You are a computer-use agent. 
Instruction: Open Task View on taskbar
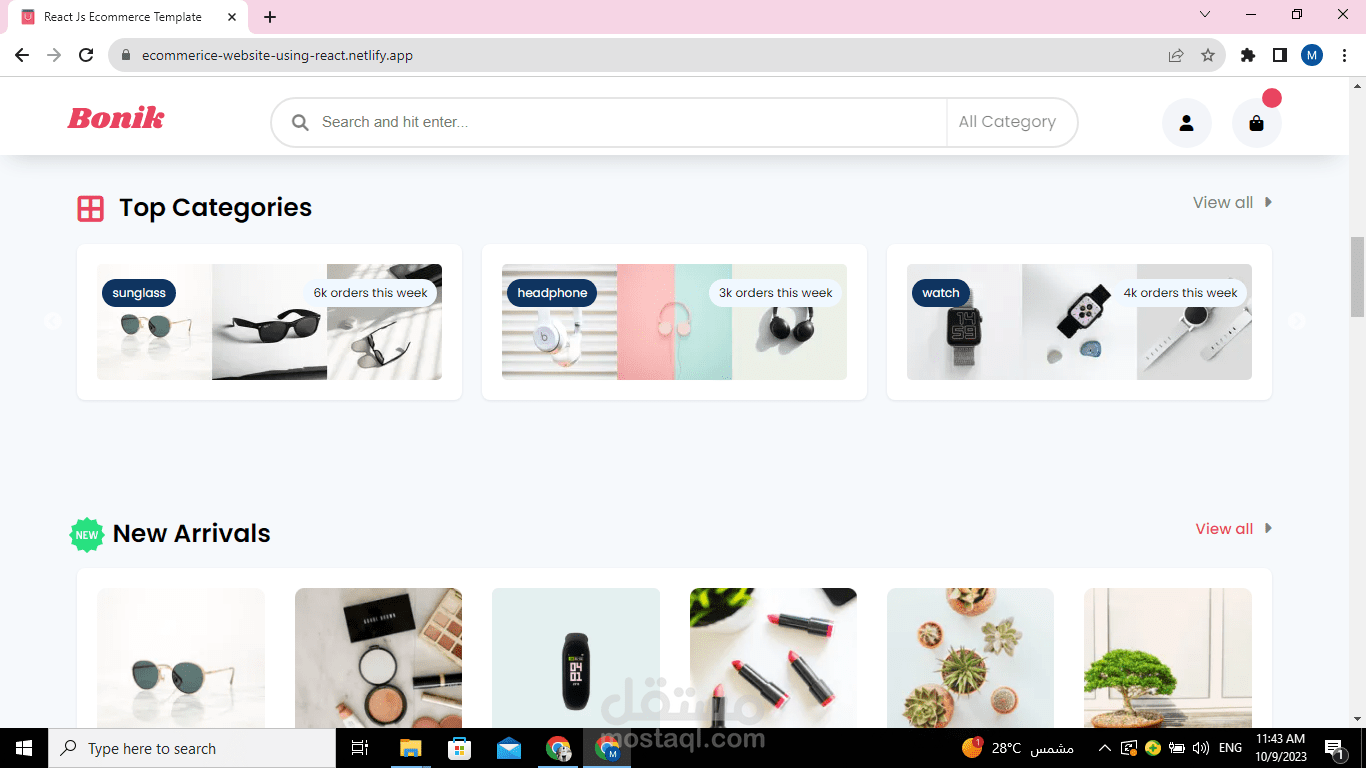tap(360, 748)
